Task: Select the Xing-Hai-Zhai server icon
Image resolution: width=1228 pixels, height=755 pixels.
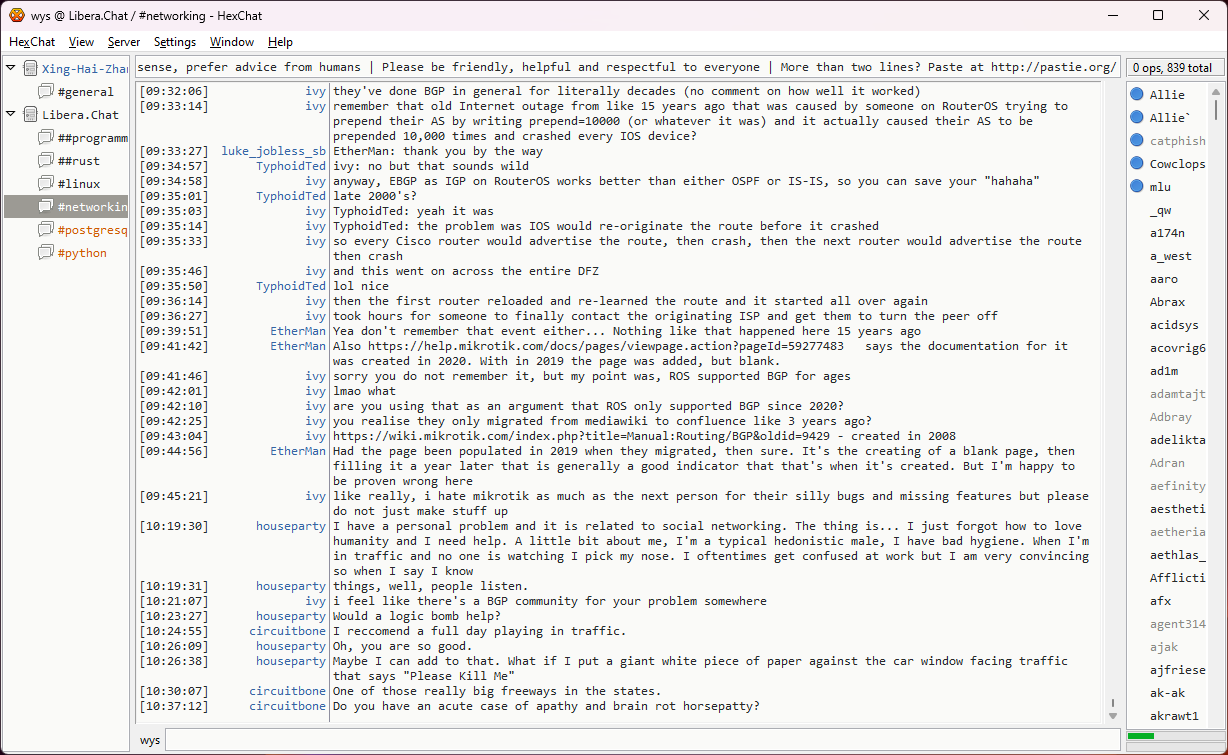Action: coord(30,68)
